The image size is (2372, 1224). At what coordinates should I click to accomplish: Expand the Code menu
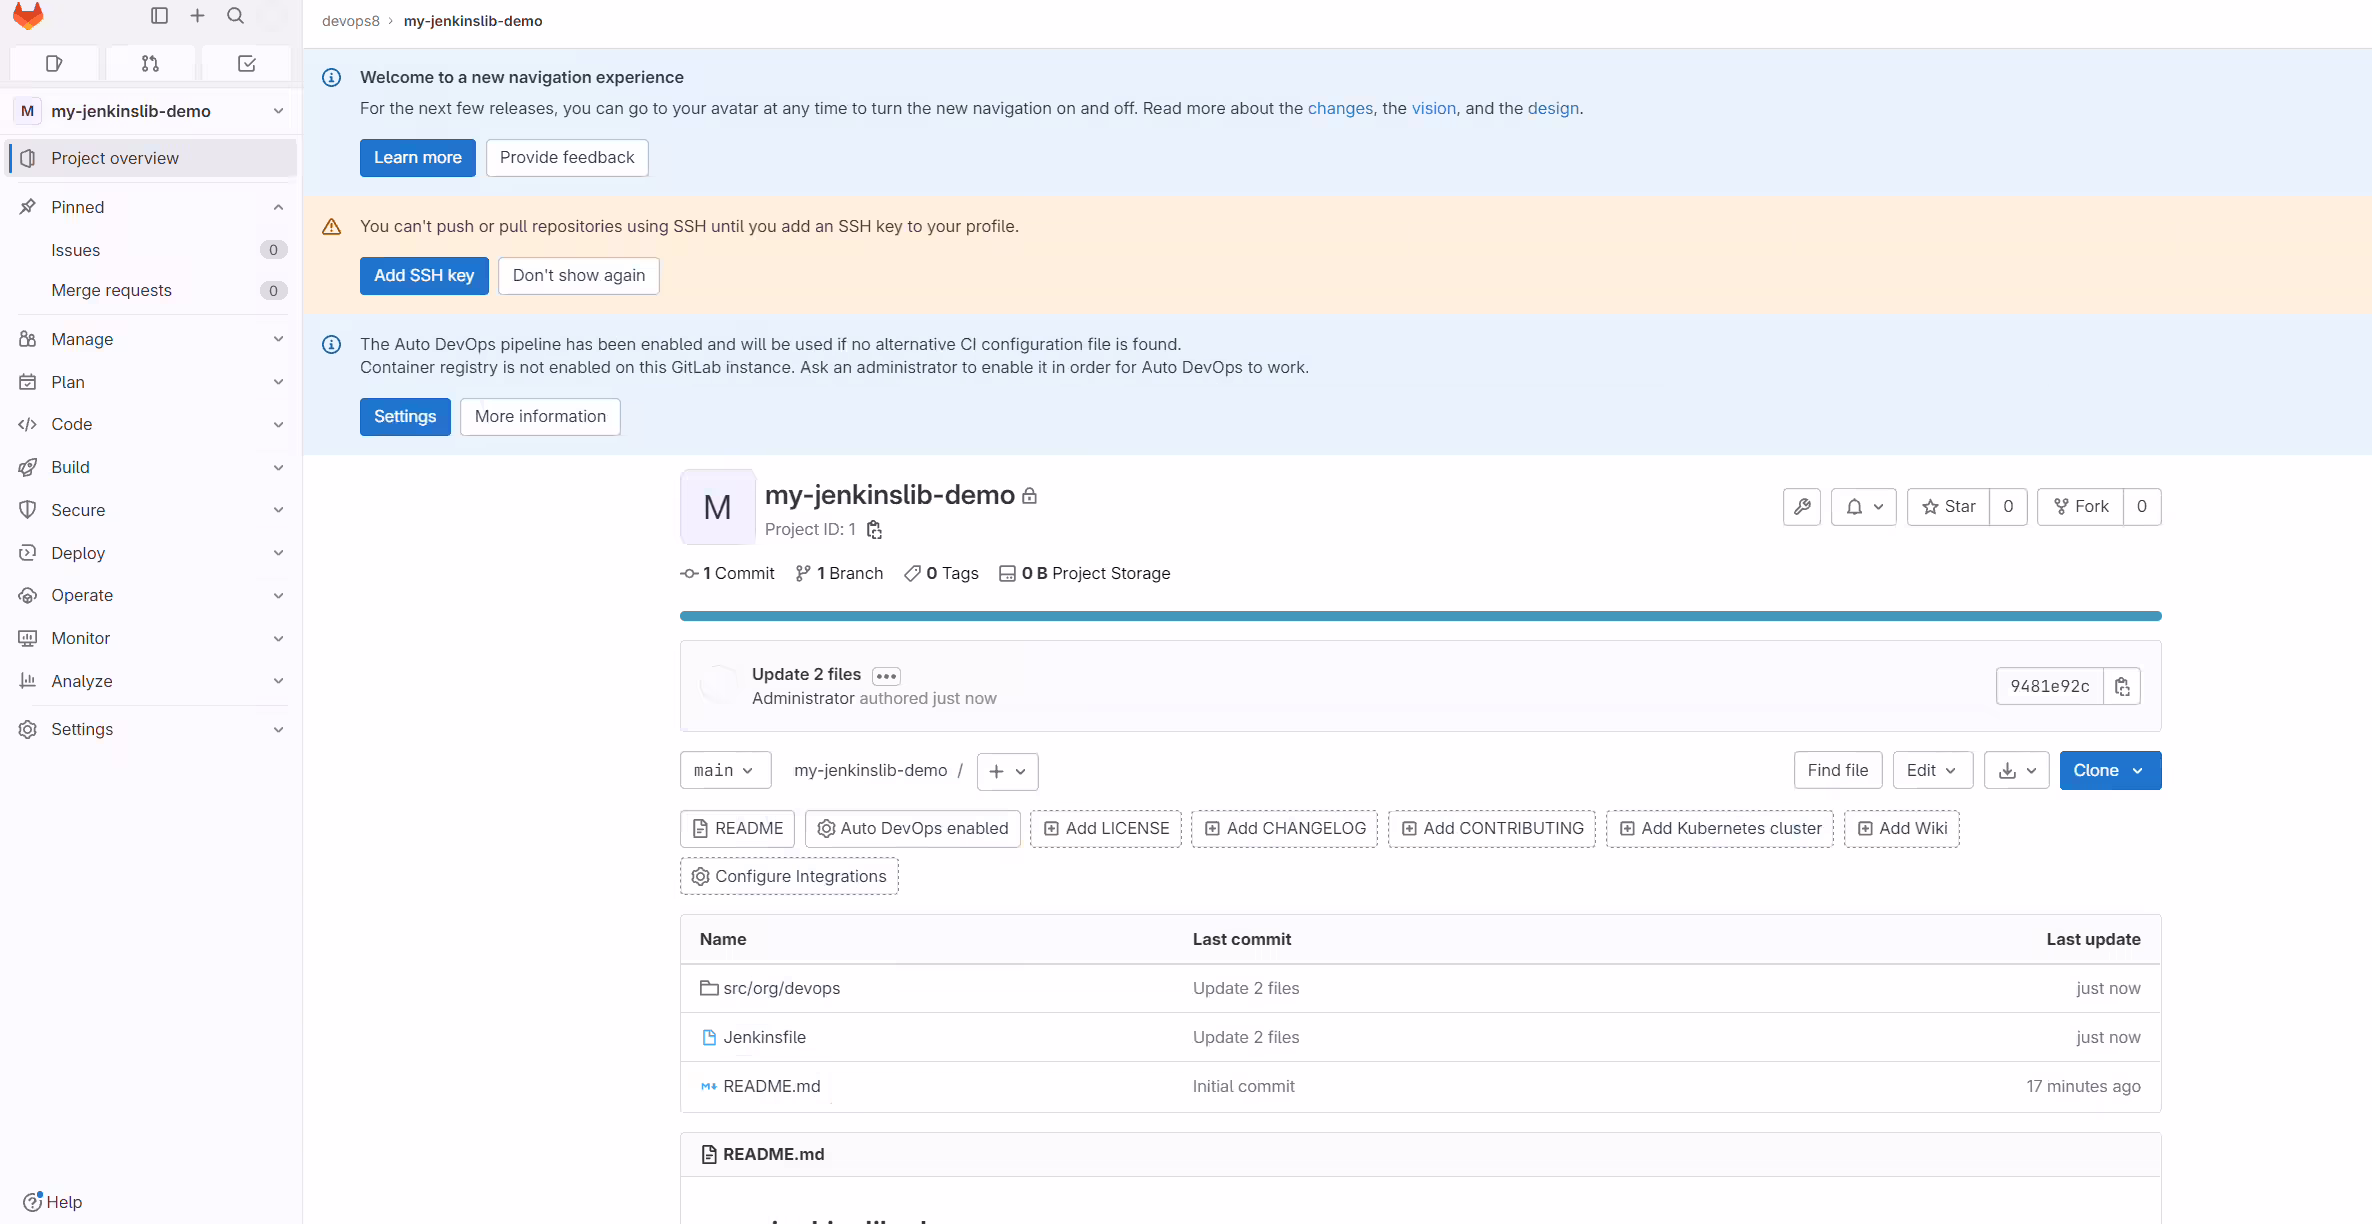point(151,424)
